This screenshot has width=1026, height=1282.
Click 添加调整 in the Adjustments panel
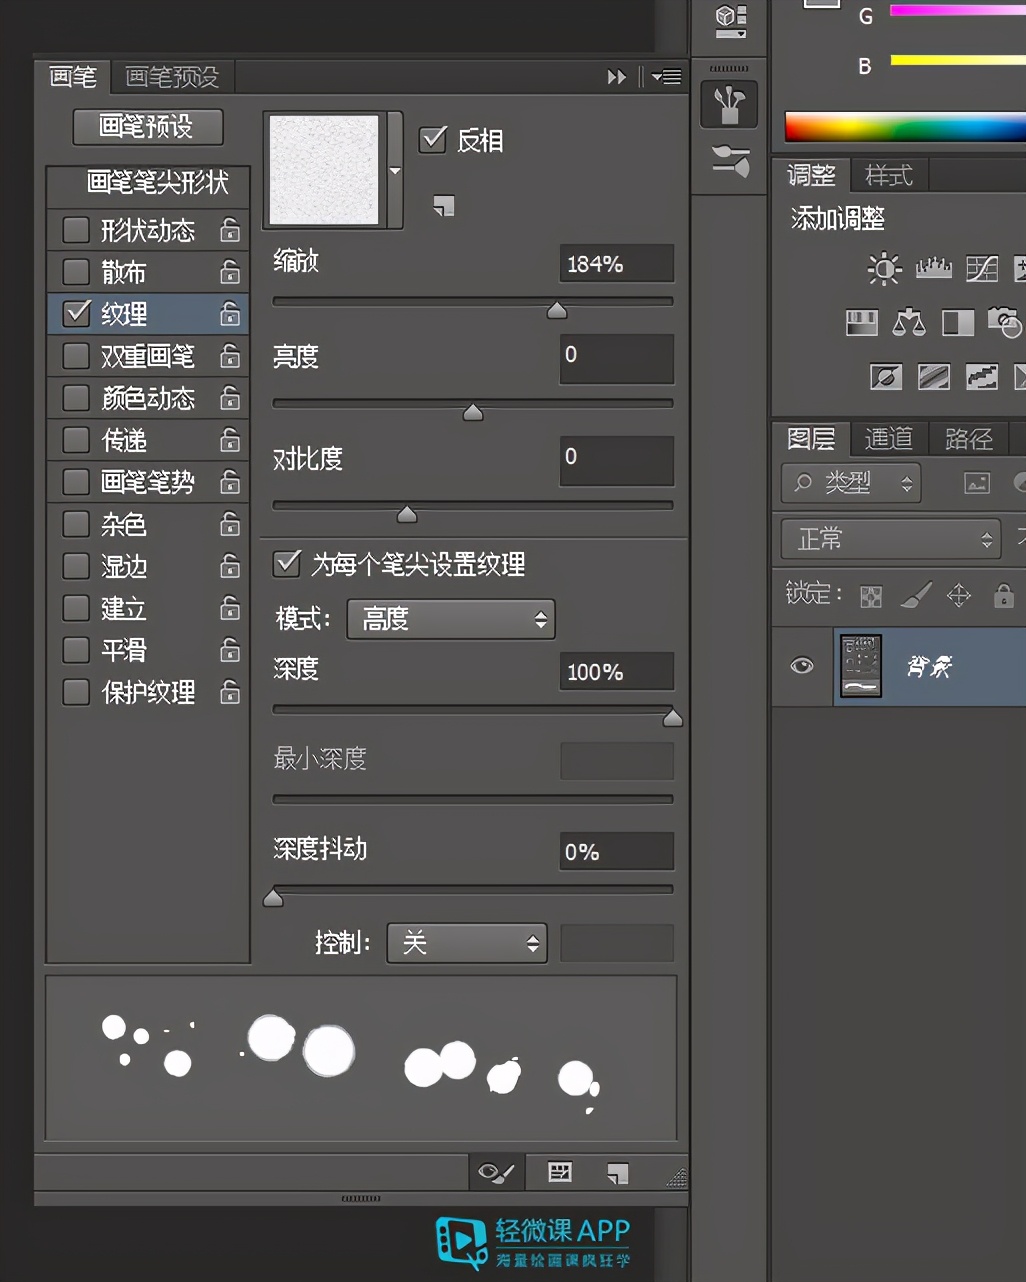pos(836,218)
